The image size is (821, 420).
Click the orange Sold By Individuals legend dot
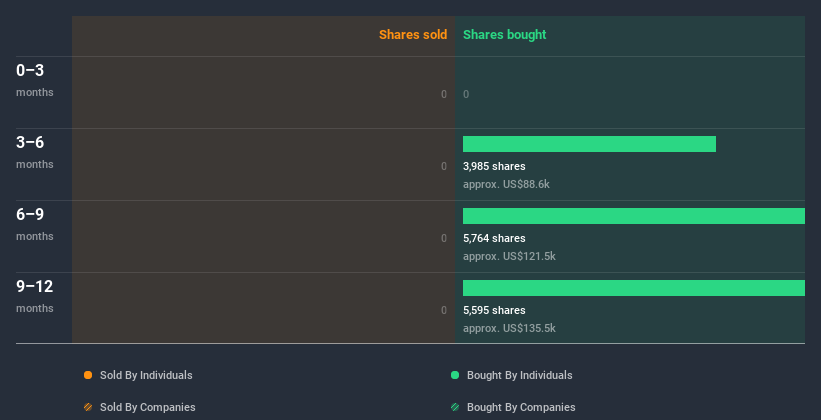point(88,375)
